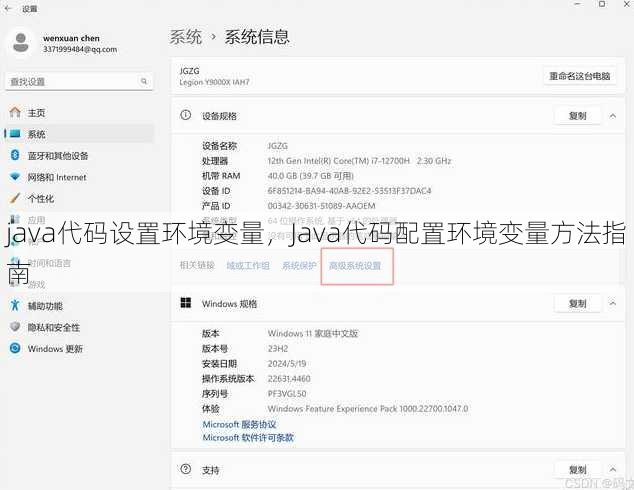Click the 设备规格 section header label

(x=219, y=116)
